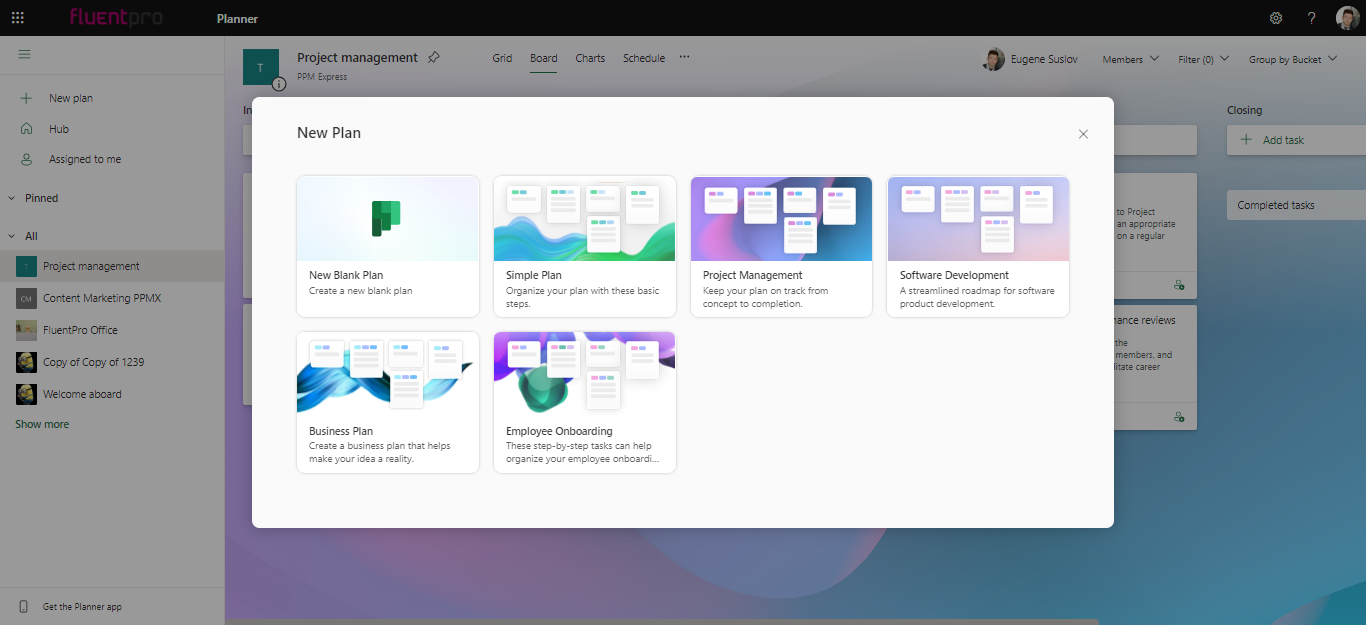Open the settings gear icon
Image resolution: width=1366 pixels, height=625 pixels.
1276,18
